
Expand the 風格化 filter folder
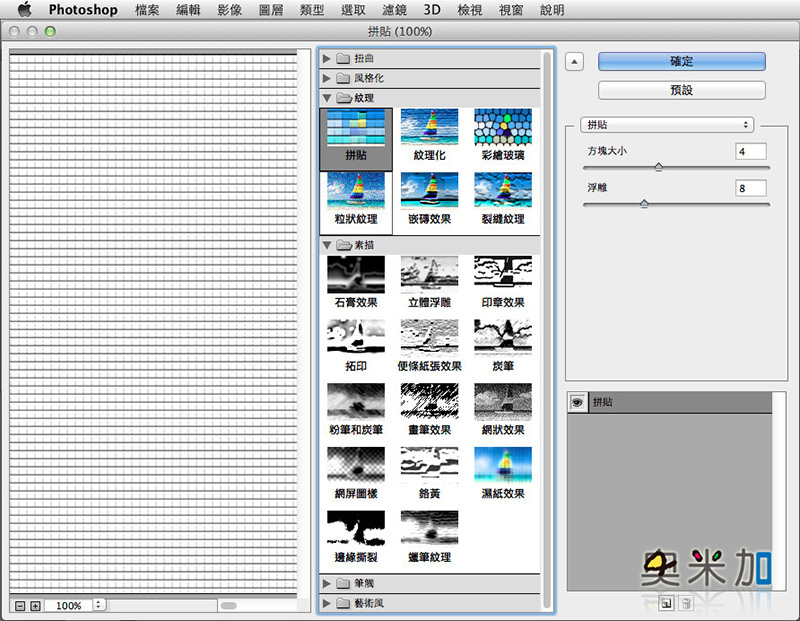click(x=327, y=79)
